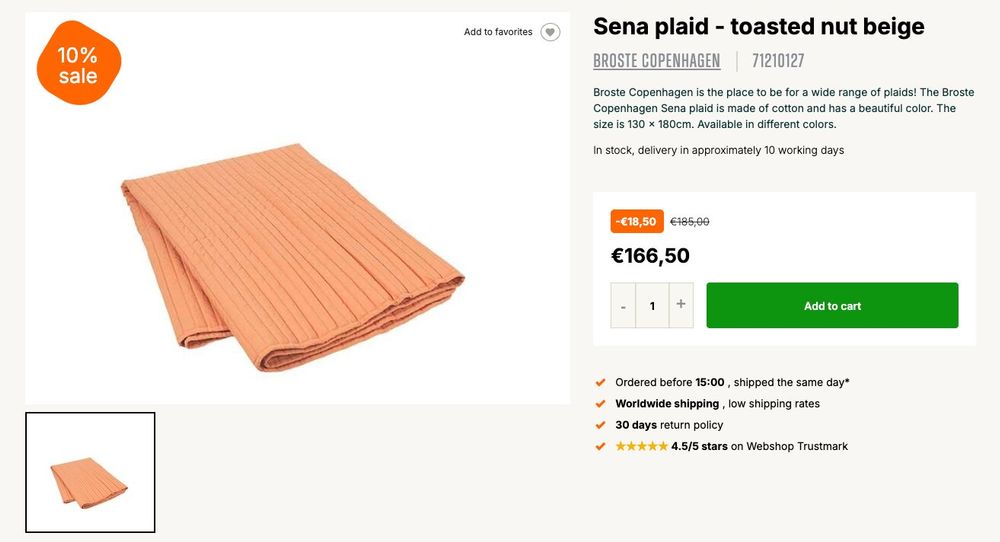Image resolution: width=1000 pixels, height=542 pixels.
Task: Click the quantity input field
Action: [x=652, y=305]
